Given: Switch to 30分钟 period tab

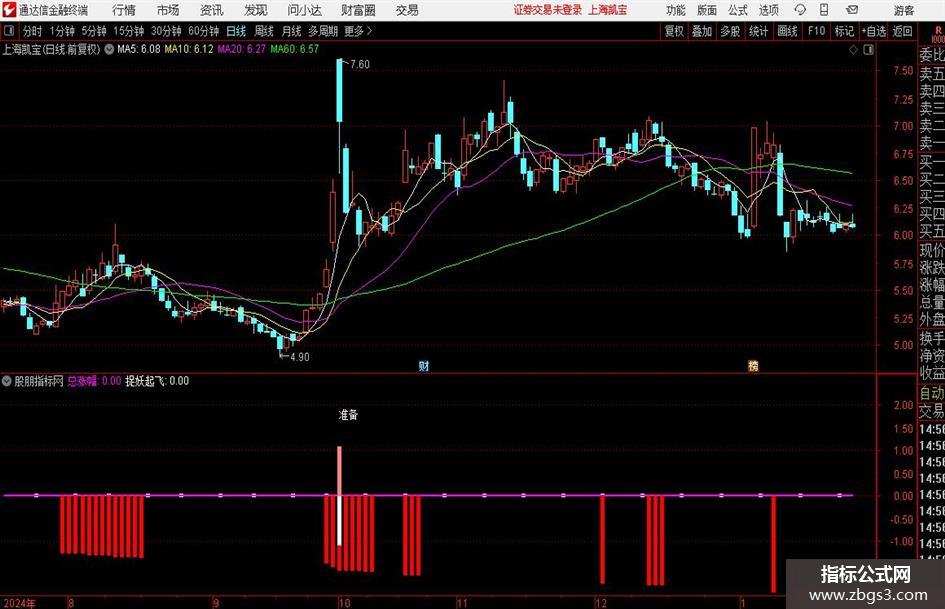Looking at the screenshot, I should pos(166,31).
